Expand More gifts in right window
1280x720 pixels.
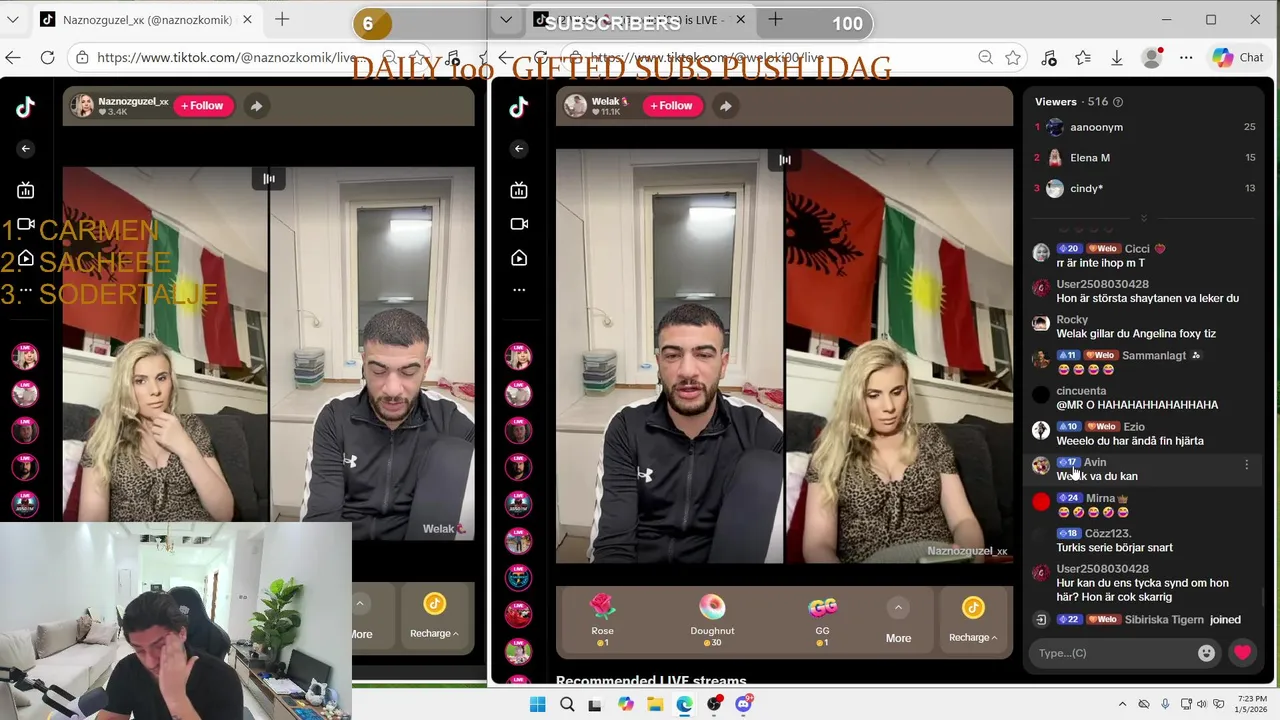coord(898,620)
